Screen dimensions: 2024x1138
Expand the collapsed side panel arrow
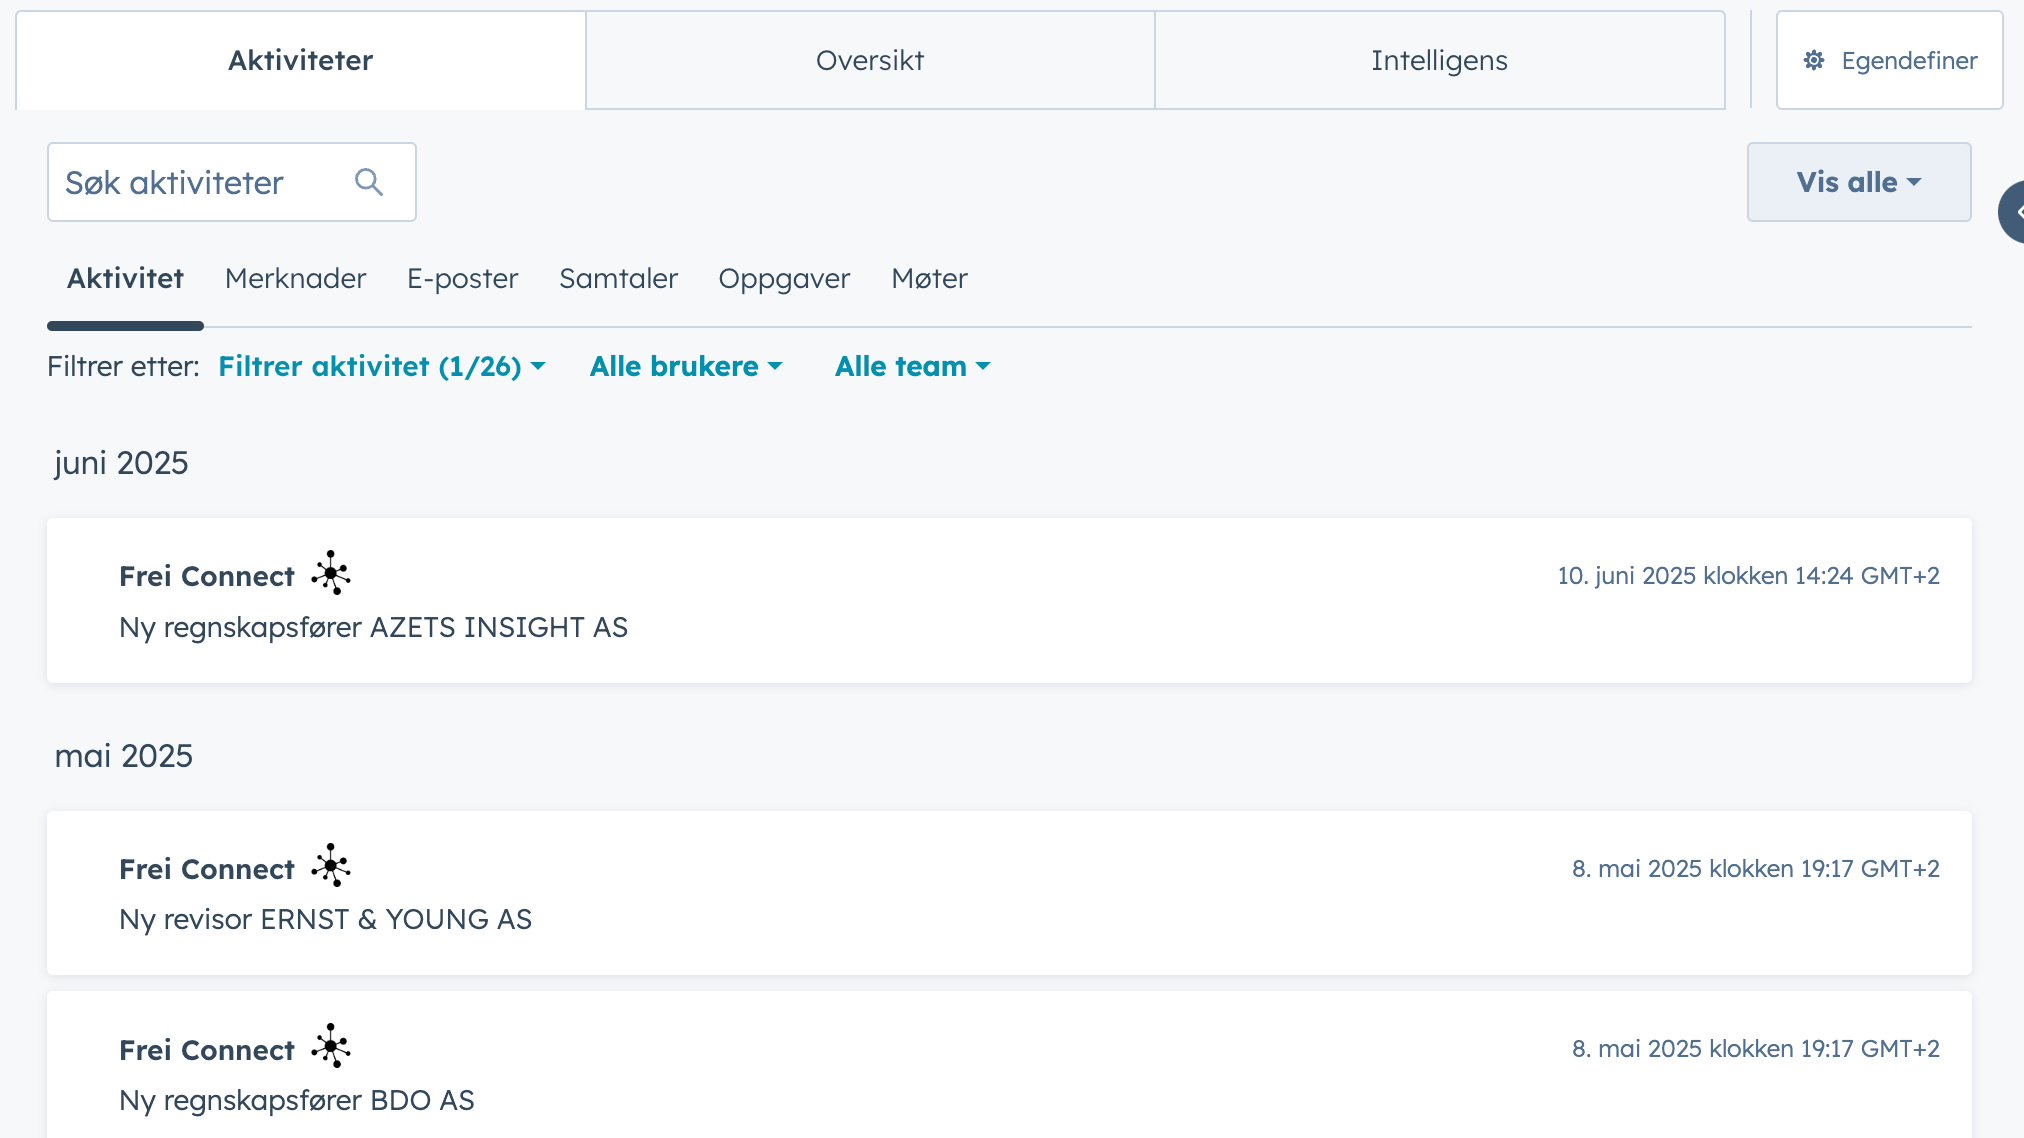pyautogui.click(x=2014, y=212)
